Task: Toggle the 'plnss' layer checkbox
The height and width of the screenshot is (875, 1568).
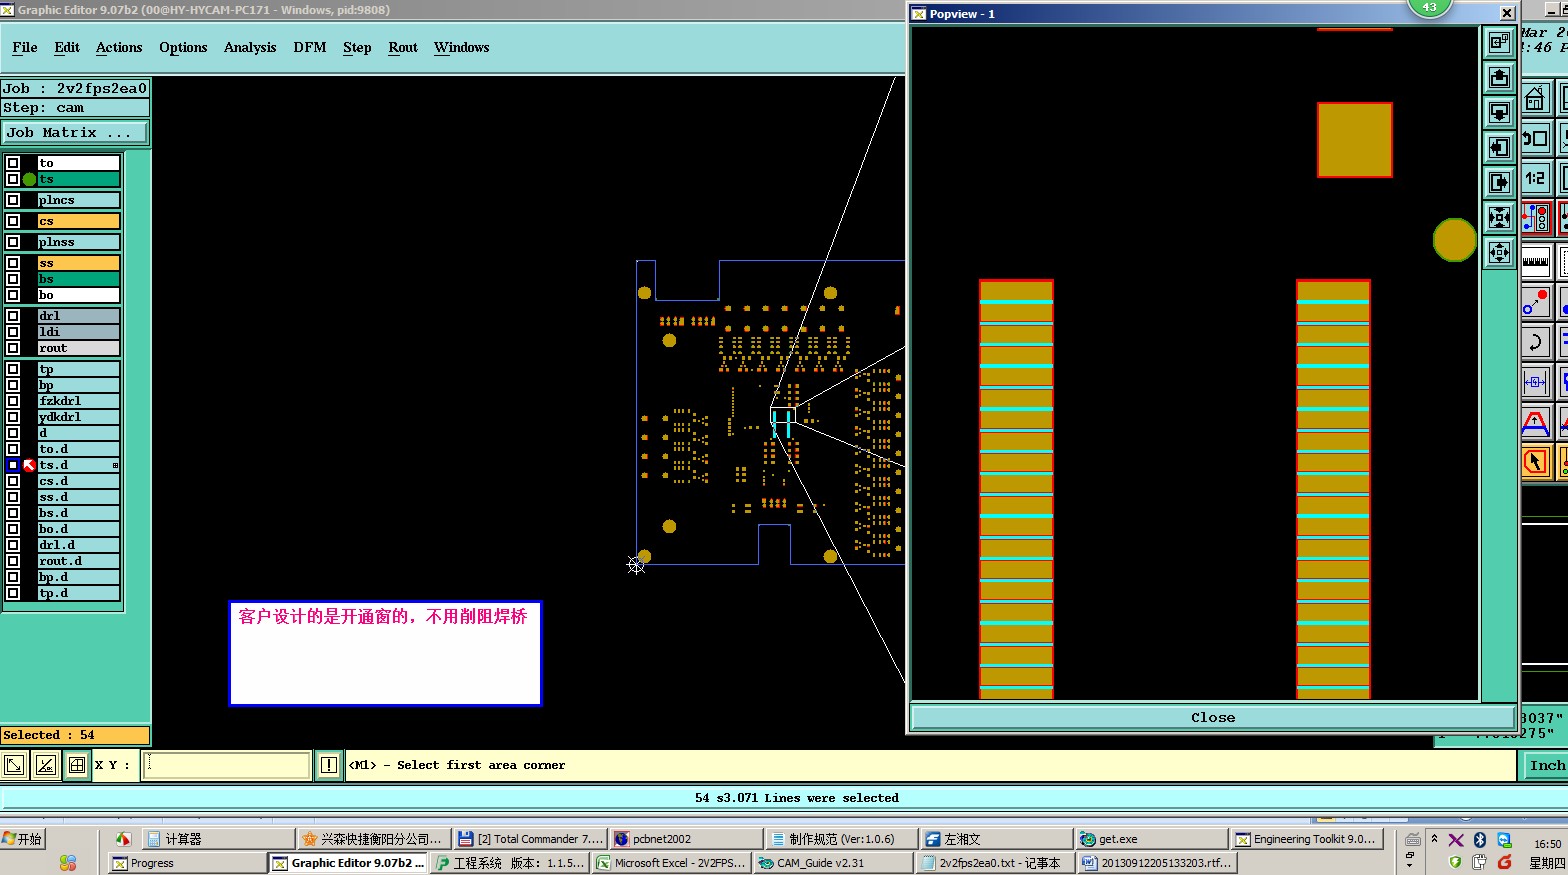Action: coord(13,242)
